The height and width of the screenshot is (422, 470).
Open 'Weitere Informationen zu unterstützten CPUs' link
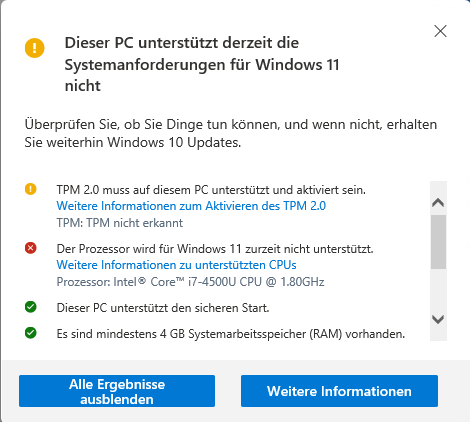[176, 265]
